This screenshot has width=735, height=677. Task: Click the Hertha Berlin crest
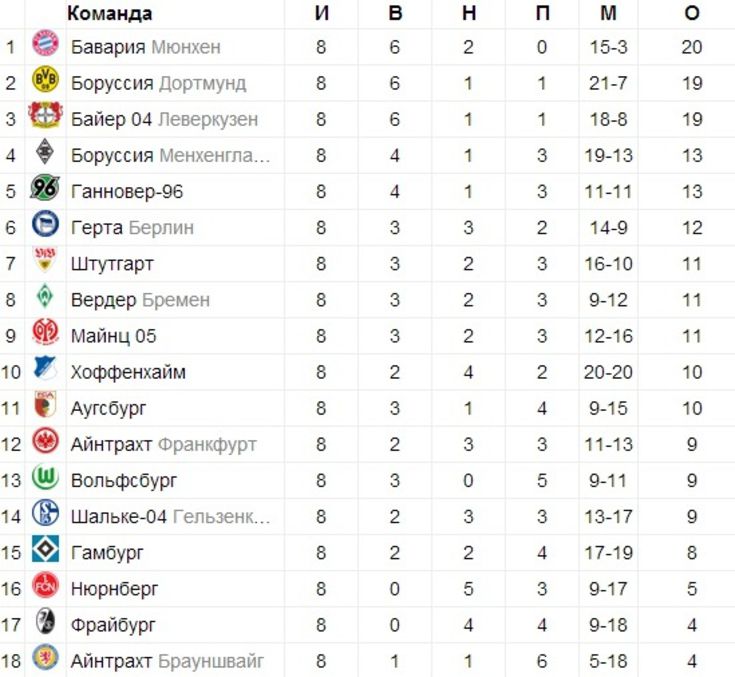pyautogui.click(x=45, y=224)
